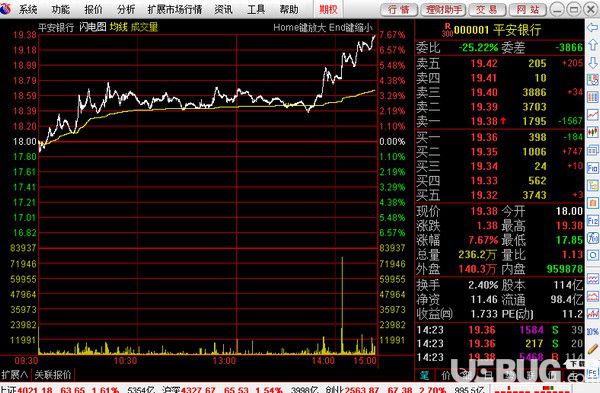
Task: Click the down arrow icon in right sidebar
Action: (x=593, y=62)
